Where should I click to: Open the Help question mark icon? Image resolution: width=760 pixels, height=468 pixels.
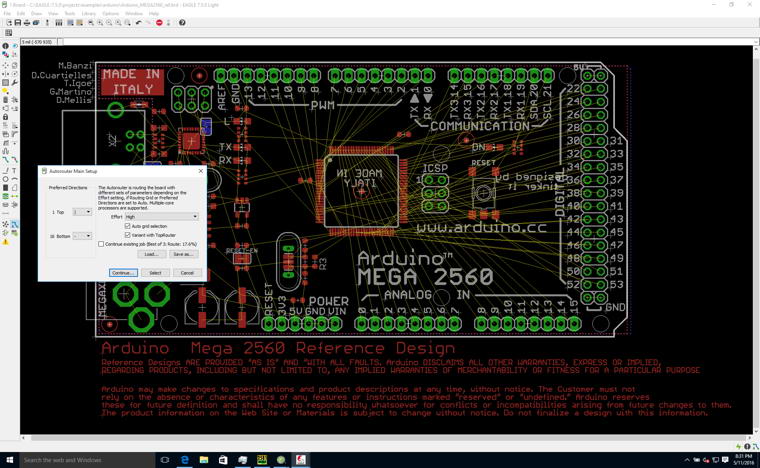point(182,23)
